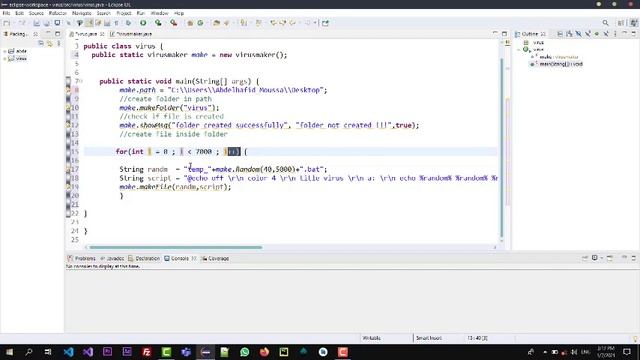Toggle Hide Local Types in Outline toolbar
Image resolution: width=640 pixels, height=360 pixels.
coord(606,34)
